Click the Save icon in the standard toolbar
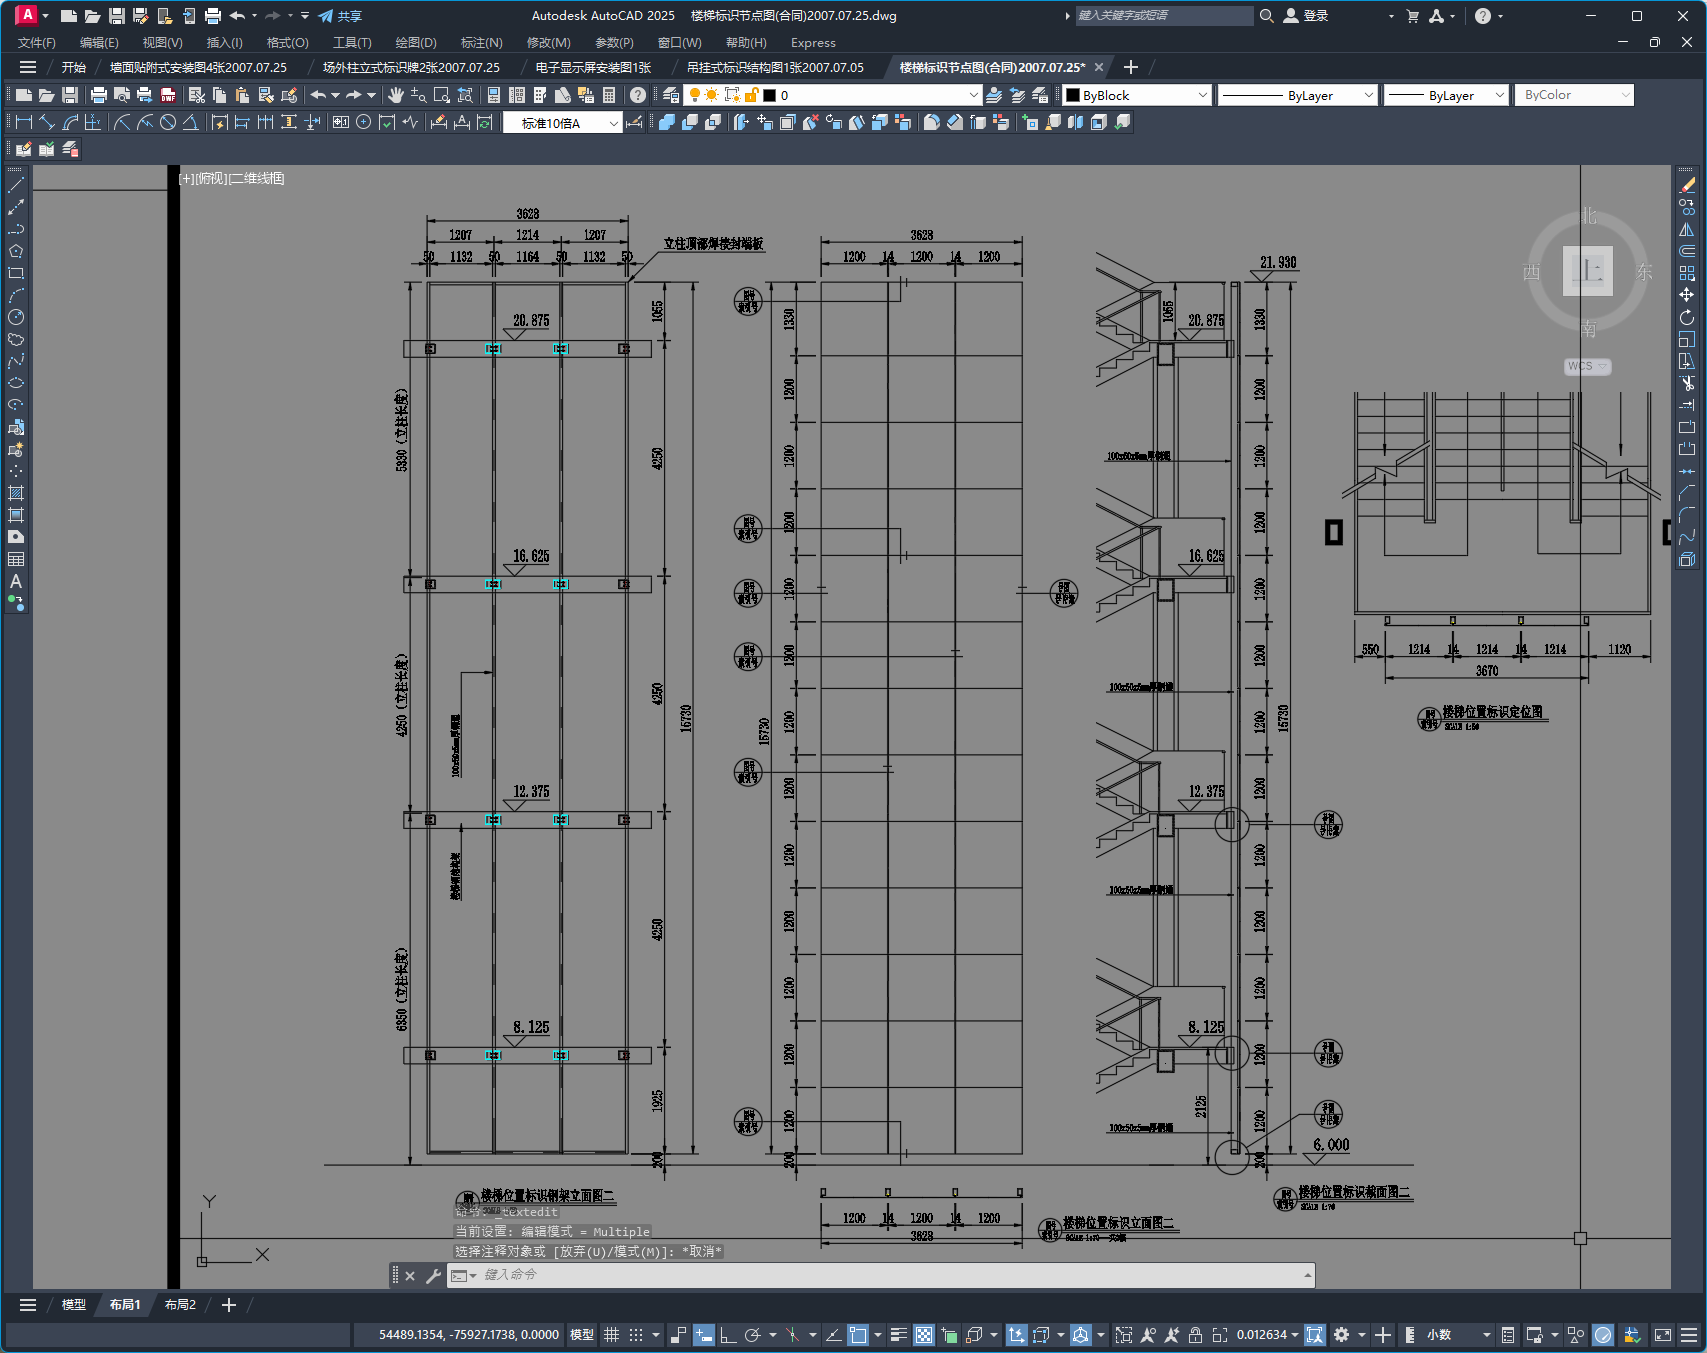The height and width of the screenshot is (1353, 1707). click(70, 95)
